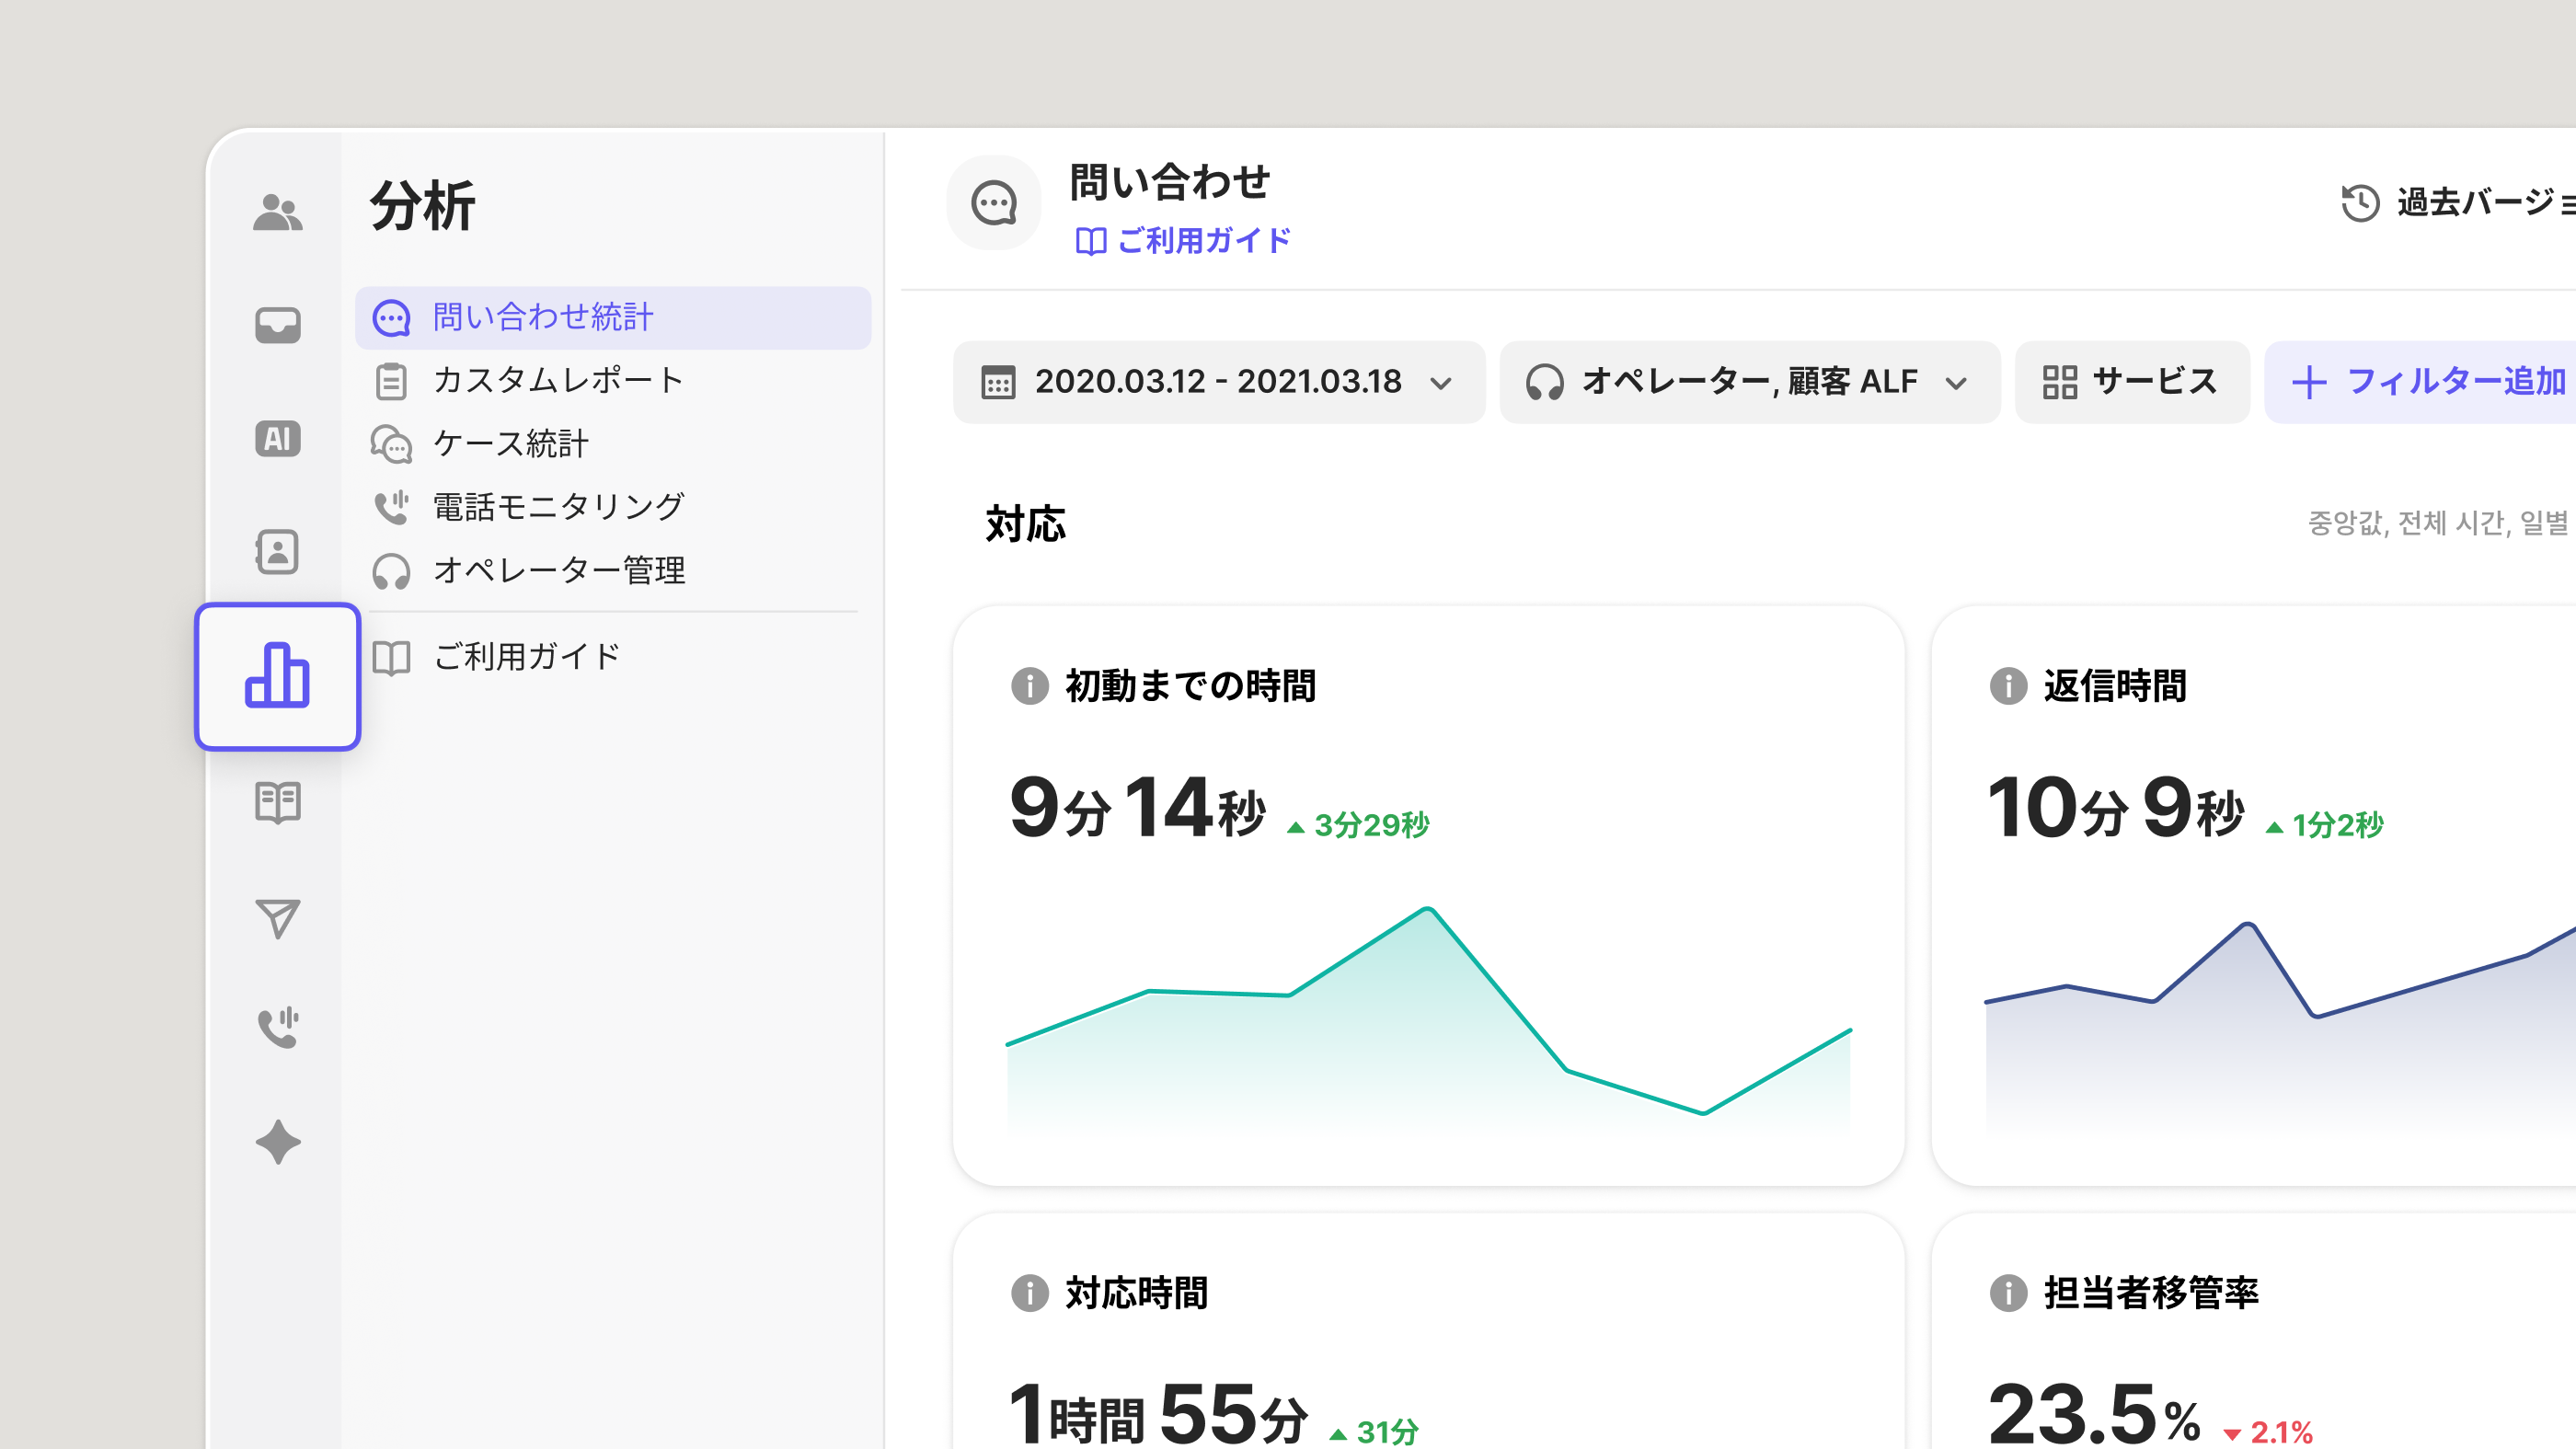Open the sparkle star icon in sidebar

pos(277,1142)
